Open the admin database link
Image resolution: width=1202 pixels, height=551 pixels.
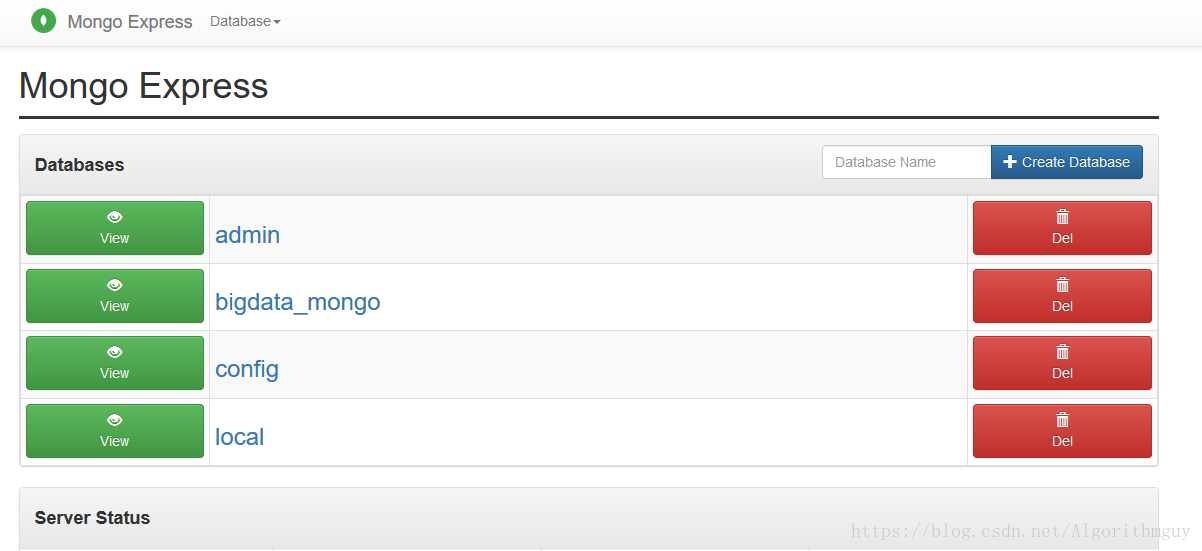[x=247, y=235]
